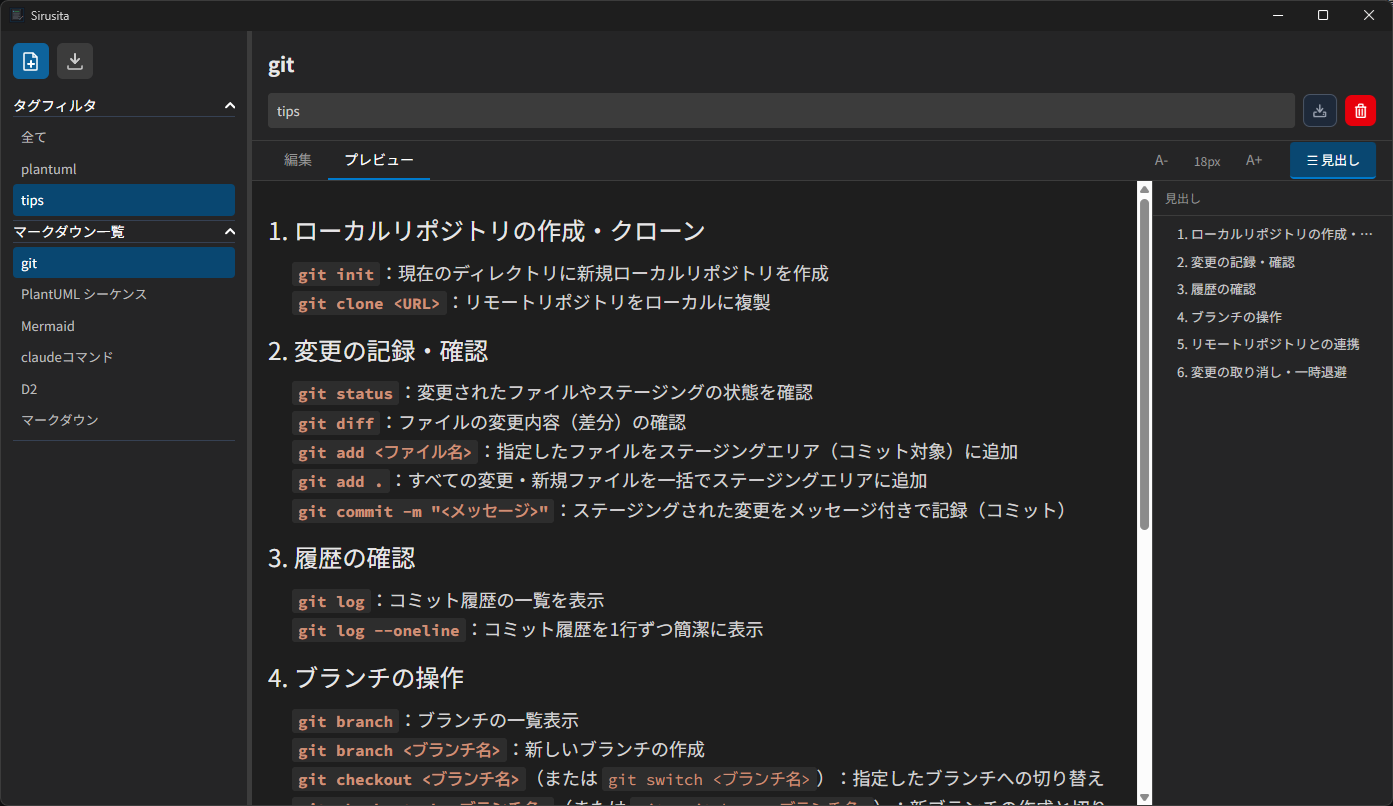1393x806 pixels.
Task: Click the preview heading 4. ブランチの操作
Action: [366, 678]
